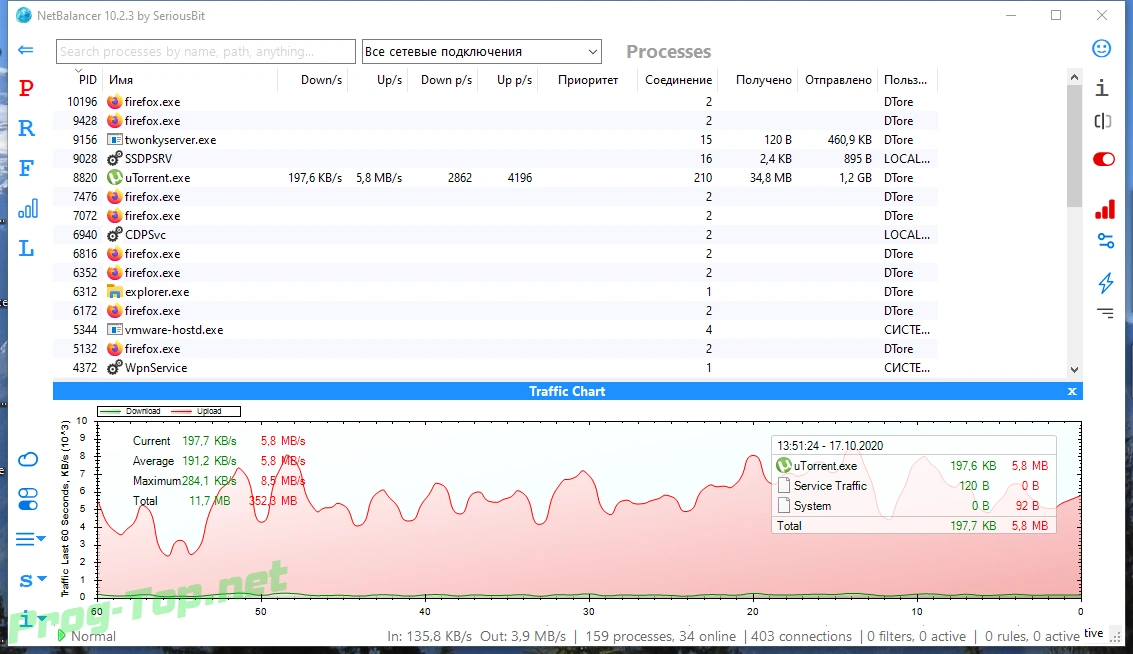Click the Download legend entry in chart
The width and height of the screenshot is (1133, 654).
[x=132, y=411]
